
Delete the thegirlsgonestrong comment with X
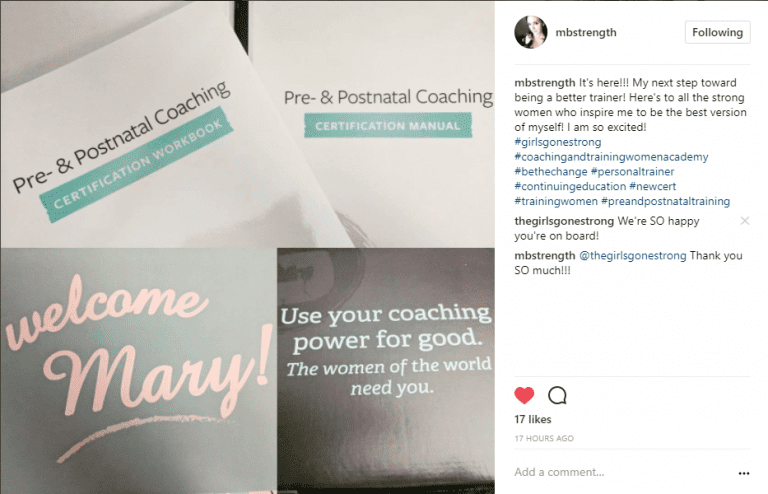pyautogui.click(x=744, y=221)
